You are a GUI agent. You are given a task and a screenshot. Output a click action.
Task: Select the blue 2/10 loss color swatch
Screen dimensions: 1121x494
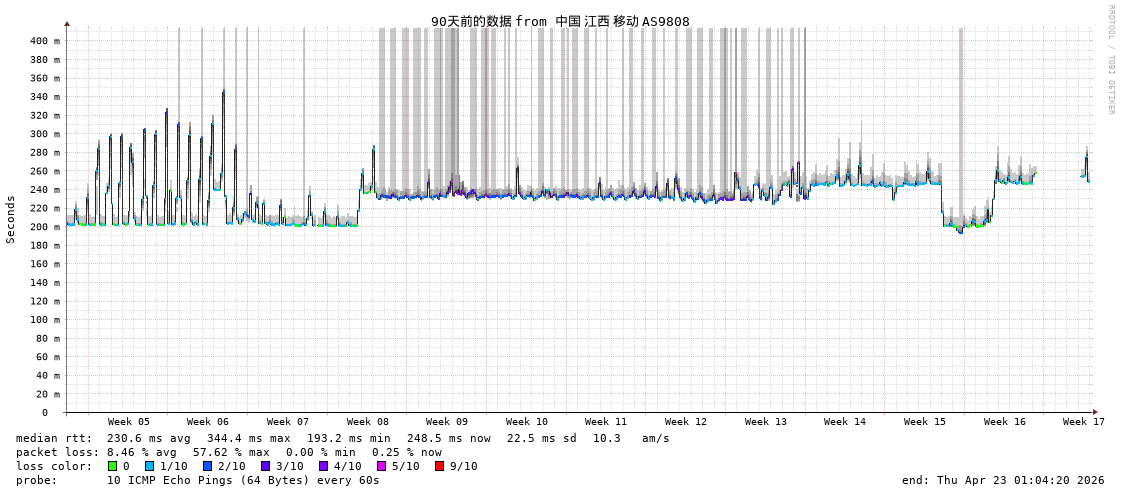pos(208,466)
